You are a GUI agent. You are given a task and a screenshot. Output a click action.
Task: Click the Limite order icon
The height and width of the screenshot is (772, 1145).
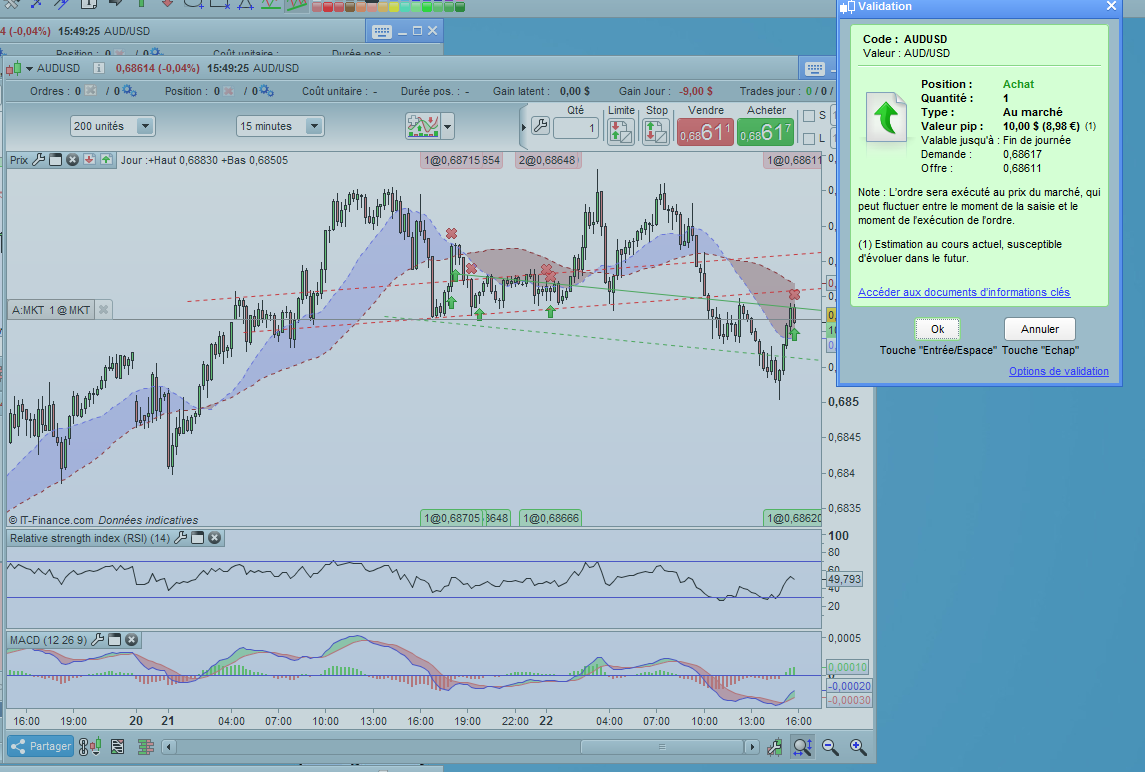pyautogui.click(x=620, y=131)
